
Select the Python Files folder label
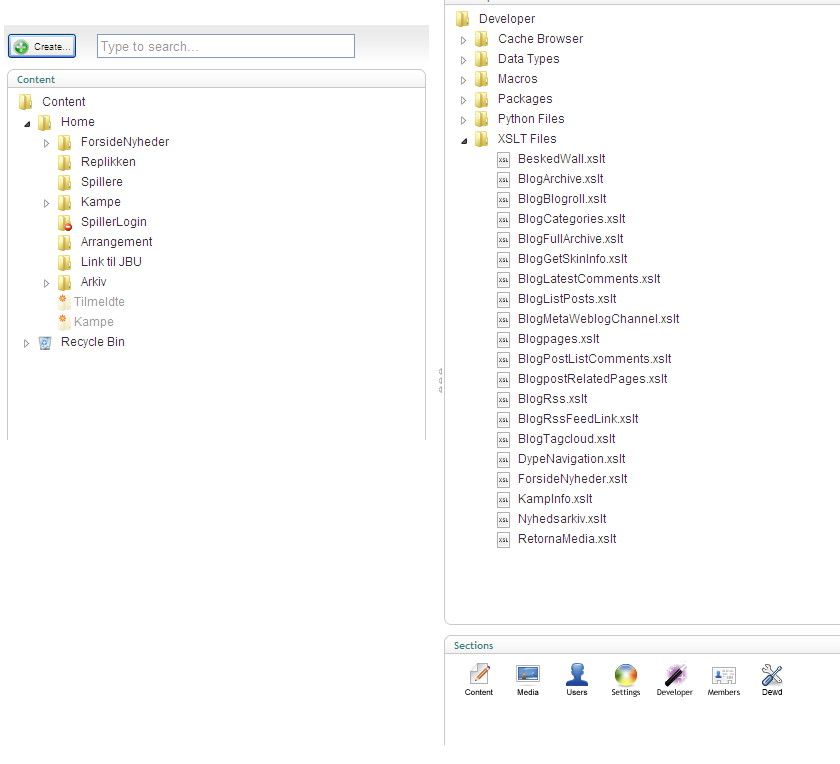coord(531,119)
